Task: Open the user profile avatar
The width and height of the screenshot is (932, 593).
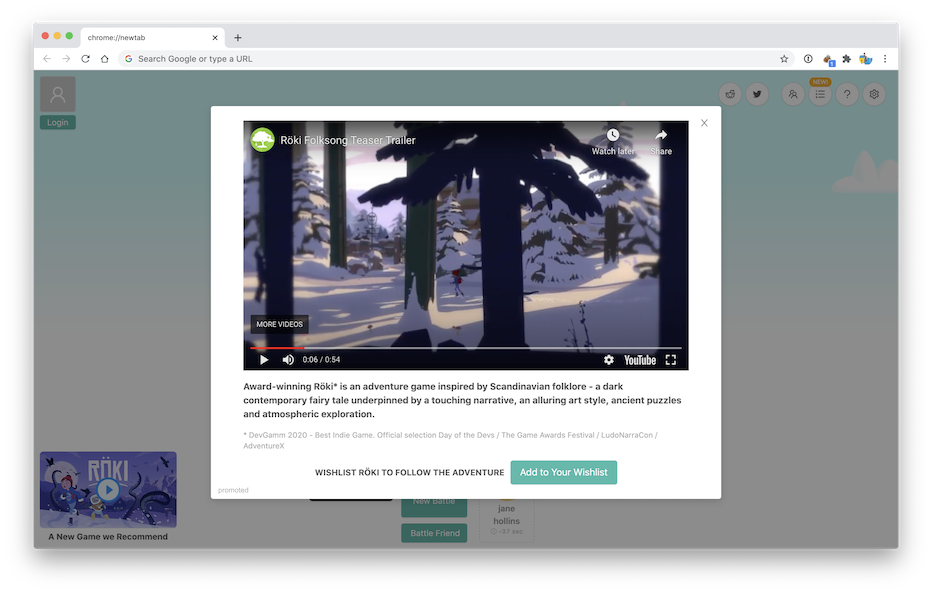Action: [58, 94]
